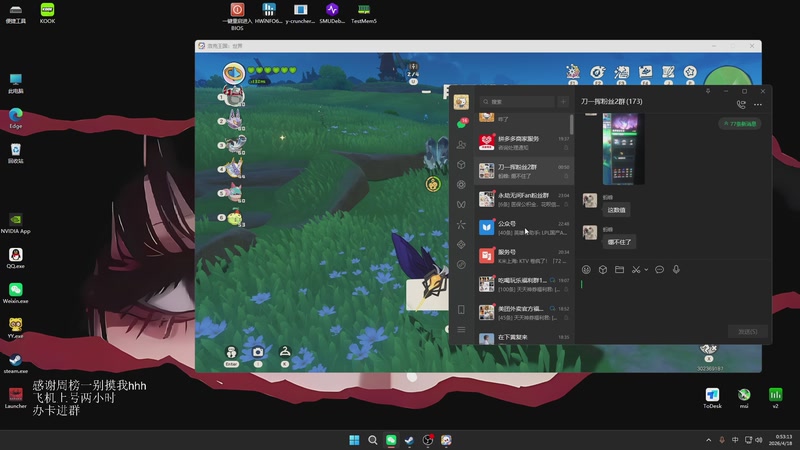The image size is (800, 450).
Task: Click WeChat profile avatar at sidebar top
Action: (461, 102)
